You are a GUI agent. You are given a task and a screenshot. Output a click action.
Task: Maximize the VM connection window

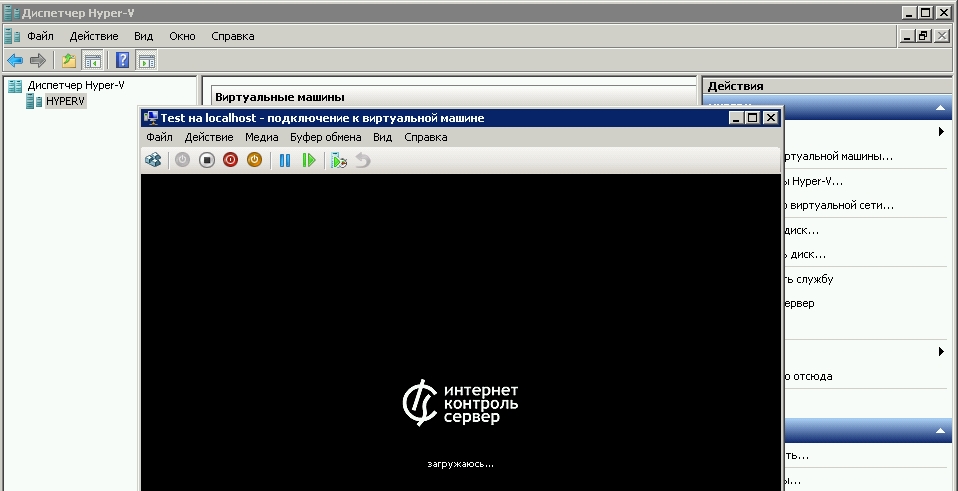[x=753, y=118]
